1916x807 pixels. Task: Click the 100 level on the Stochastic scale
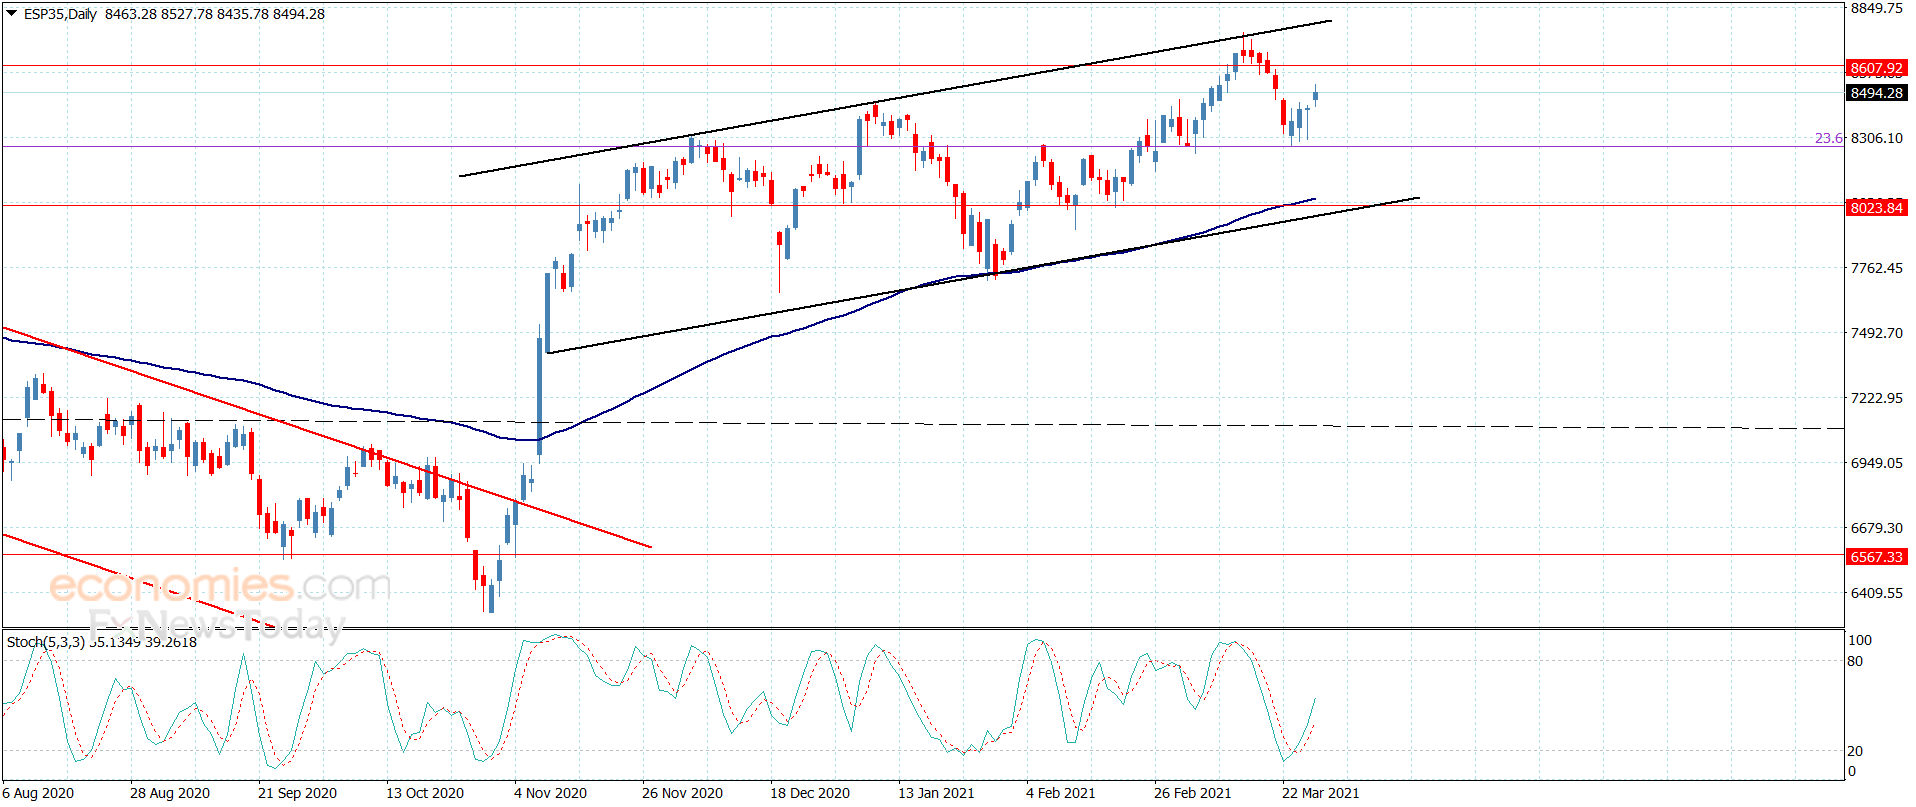click(x=1860, y=640)
